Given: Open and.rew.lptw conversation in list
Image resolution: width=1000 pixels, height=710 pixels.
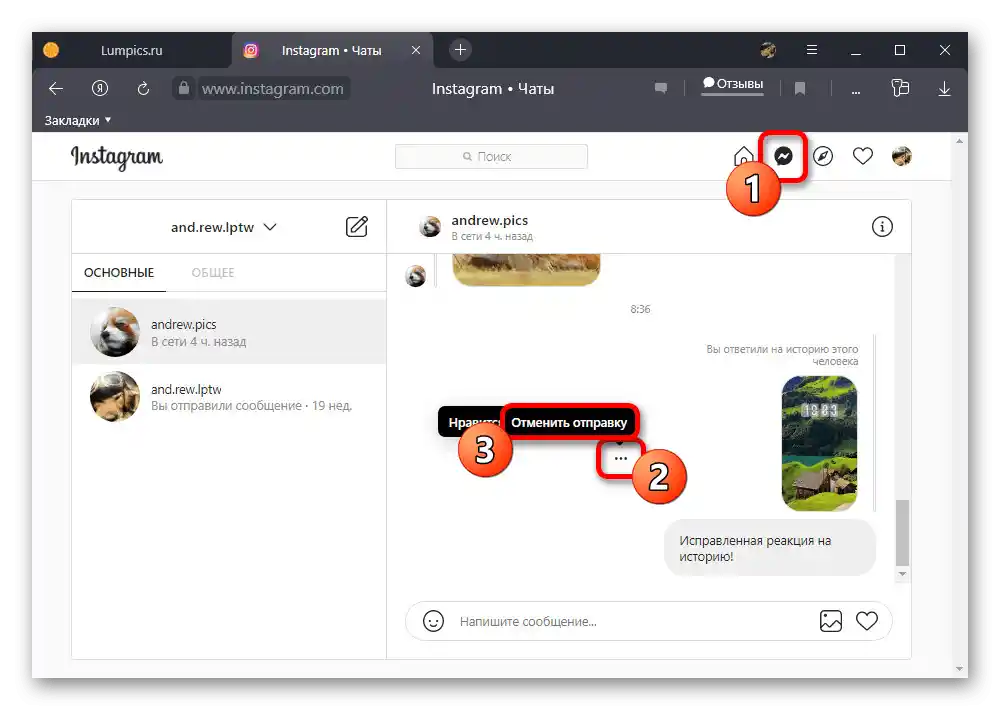Looking at the screenshot, I should click(x=229, y=397).
